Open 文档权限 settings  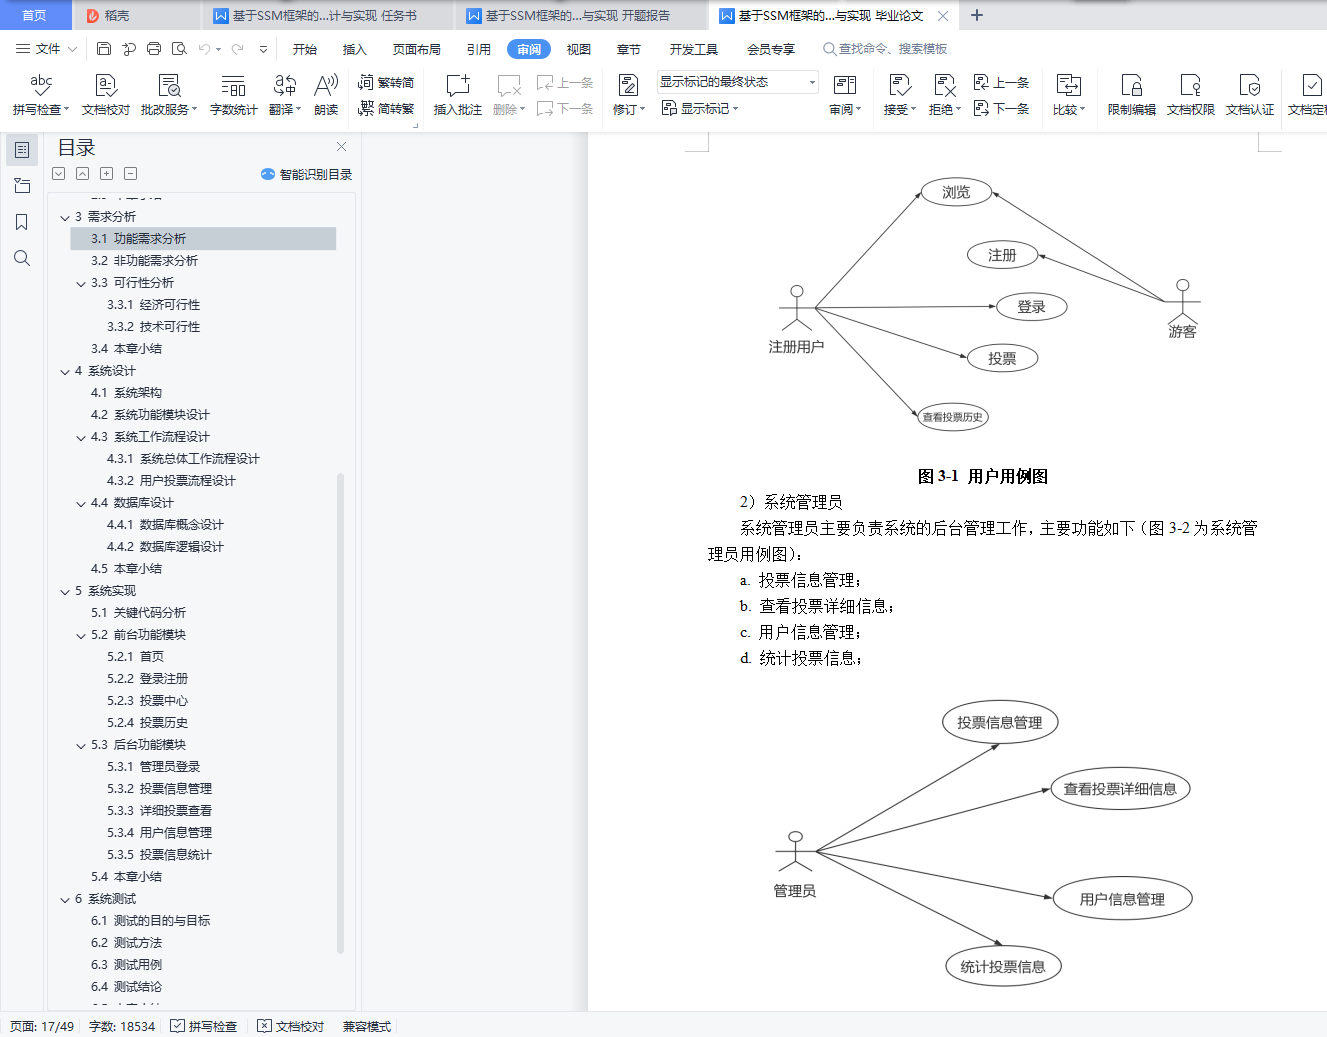tap(1191, 95)
